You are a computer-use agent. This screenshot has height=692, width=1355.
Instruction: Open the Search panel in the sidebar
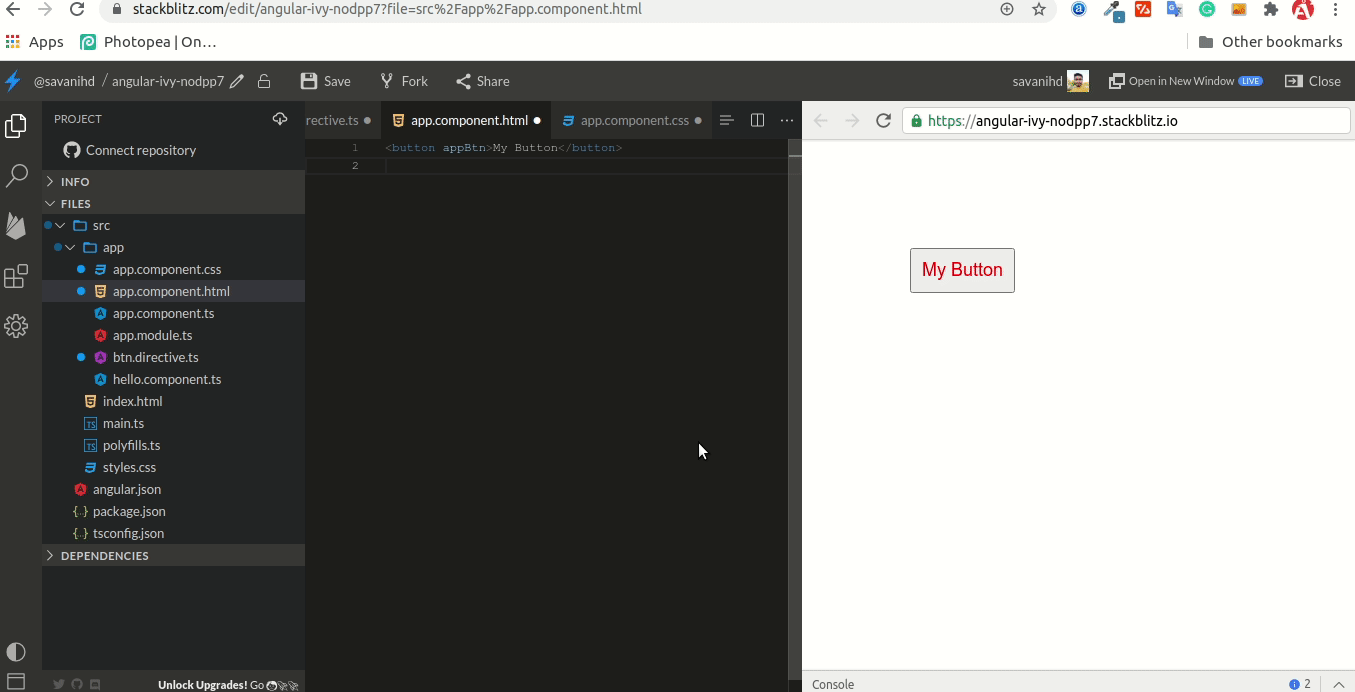[16, 176]
